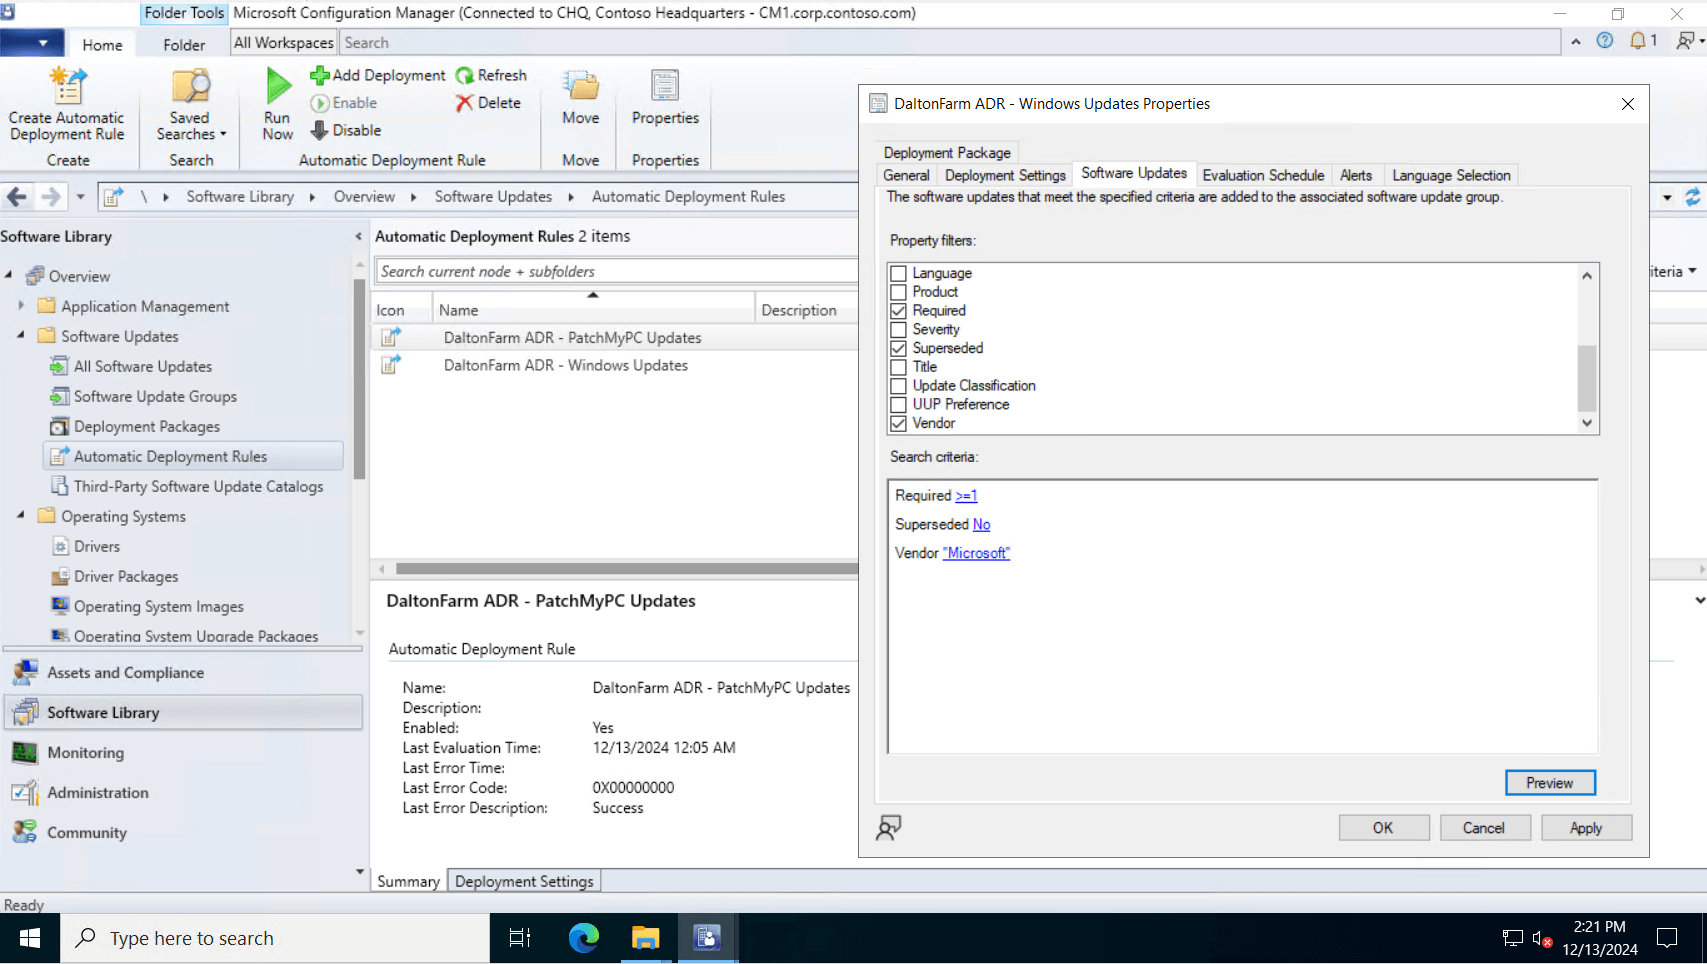Select Operating System Images node
The width and height of the screenshot is (1707, 964).
click(x=158, y=606)
